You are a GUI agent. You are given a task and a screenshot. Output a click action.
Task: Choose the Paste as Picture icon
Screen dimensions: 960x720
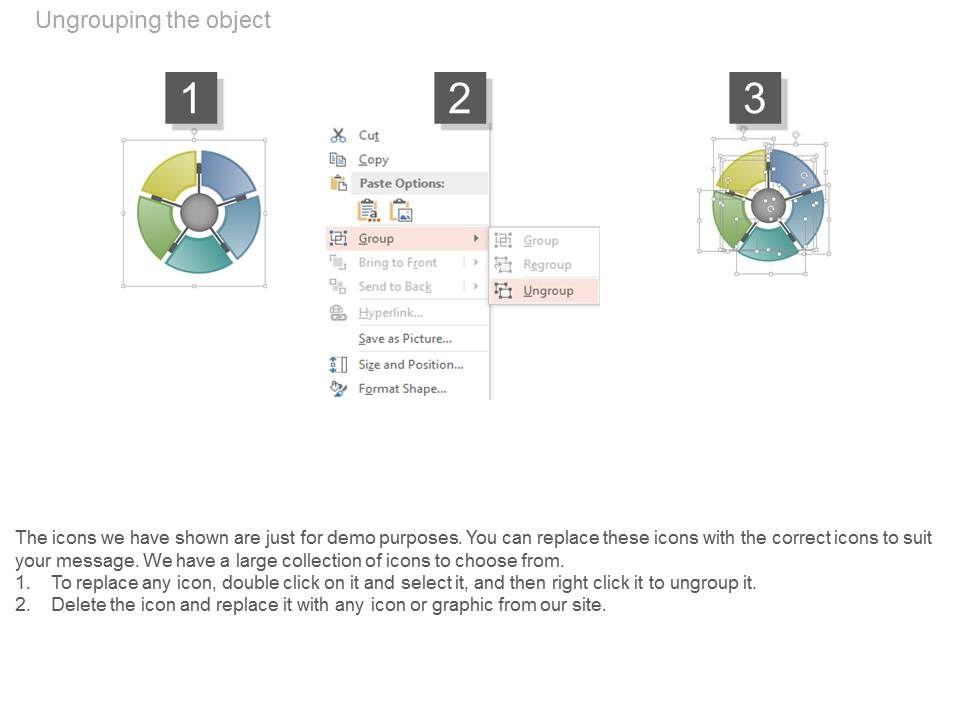click(401, 210)
